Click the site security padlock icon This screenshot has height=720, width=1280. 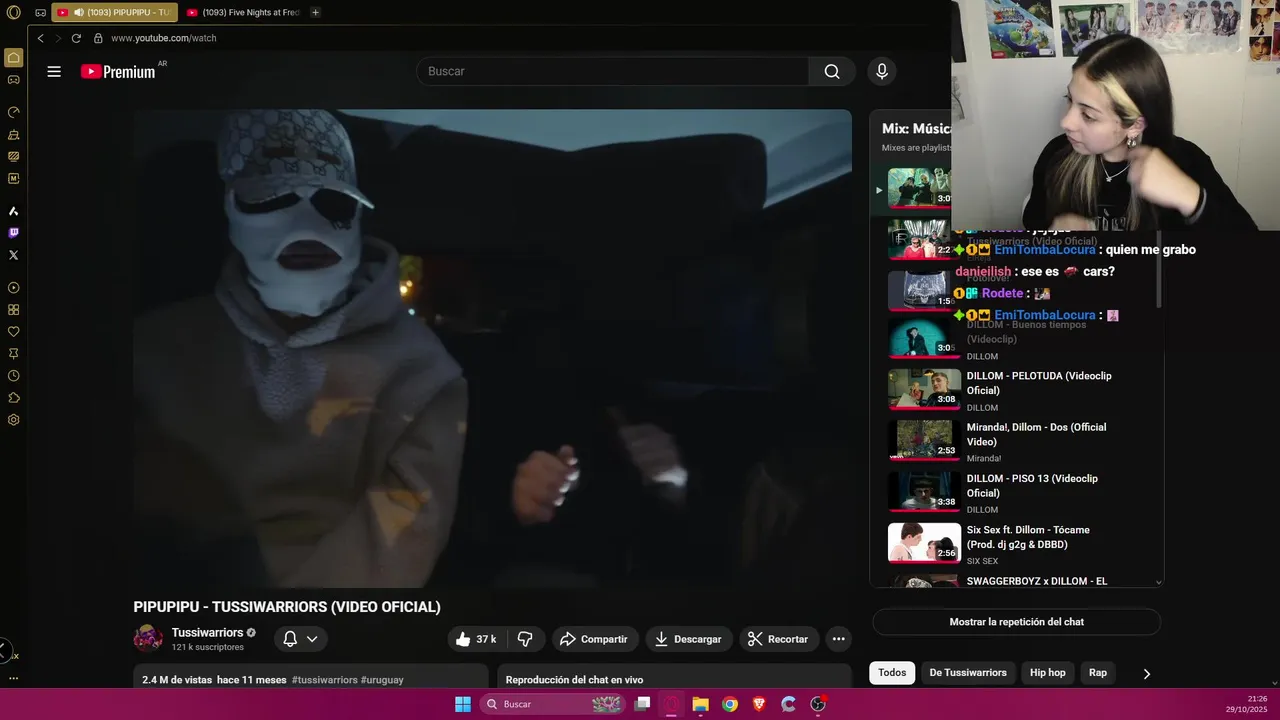click(98, 38)
